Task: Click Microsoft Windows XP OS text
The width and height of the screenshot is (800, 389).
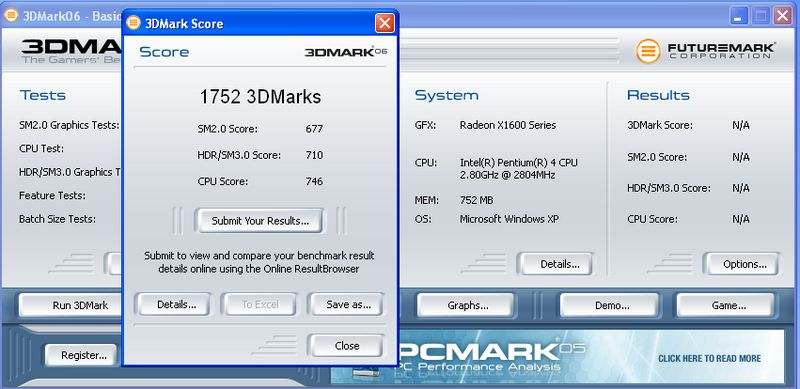Action: tap(509, 219)
